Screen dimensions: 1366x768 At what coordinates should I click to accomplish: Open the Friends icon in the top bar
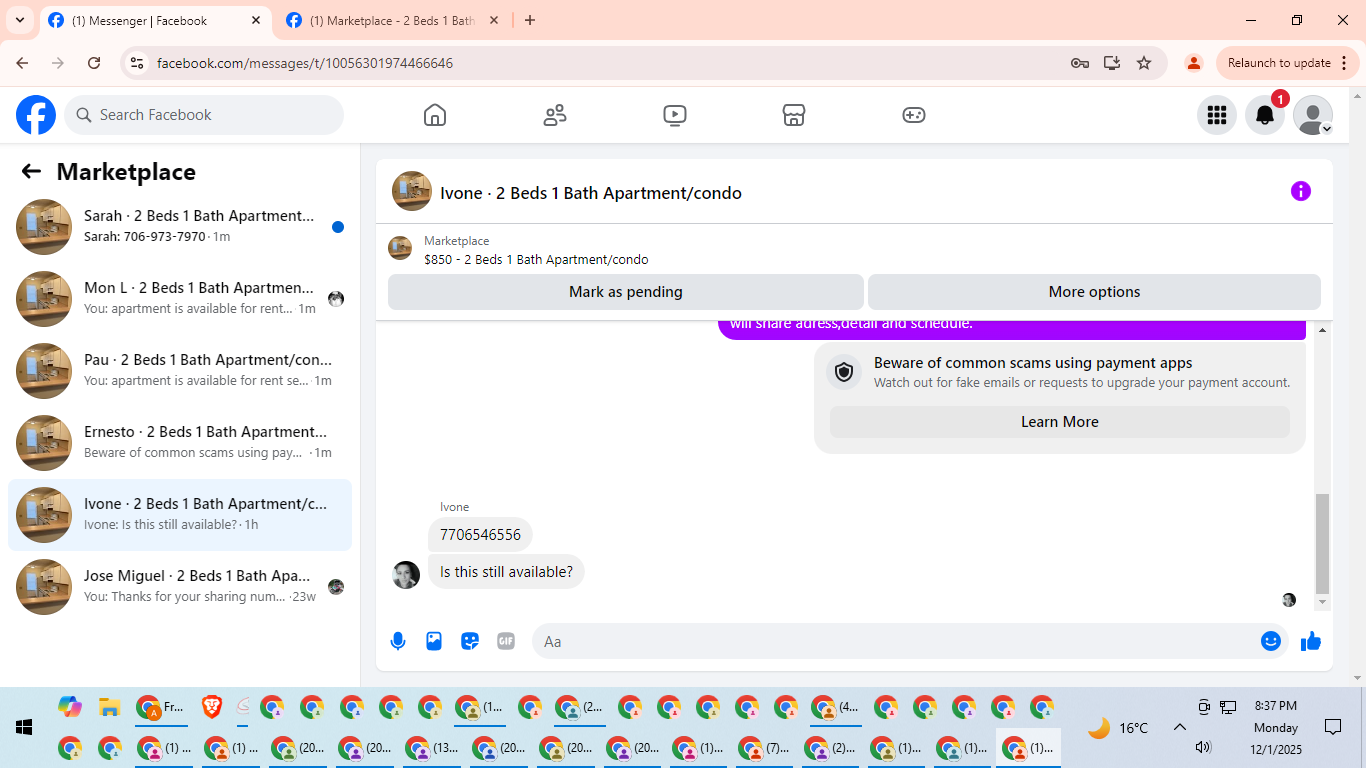[x=555, y=115]
